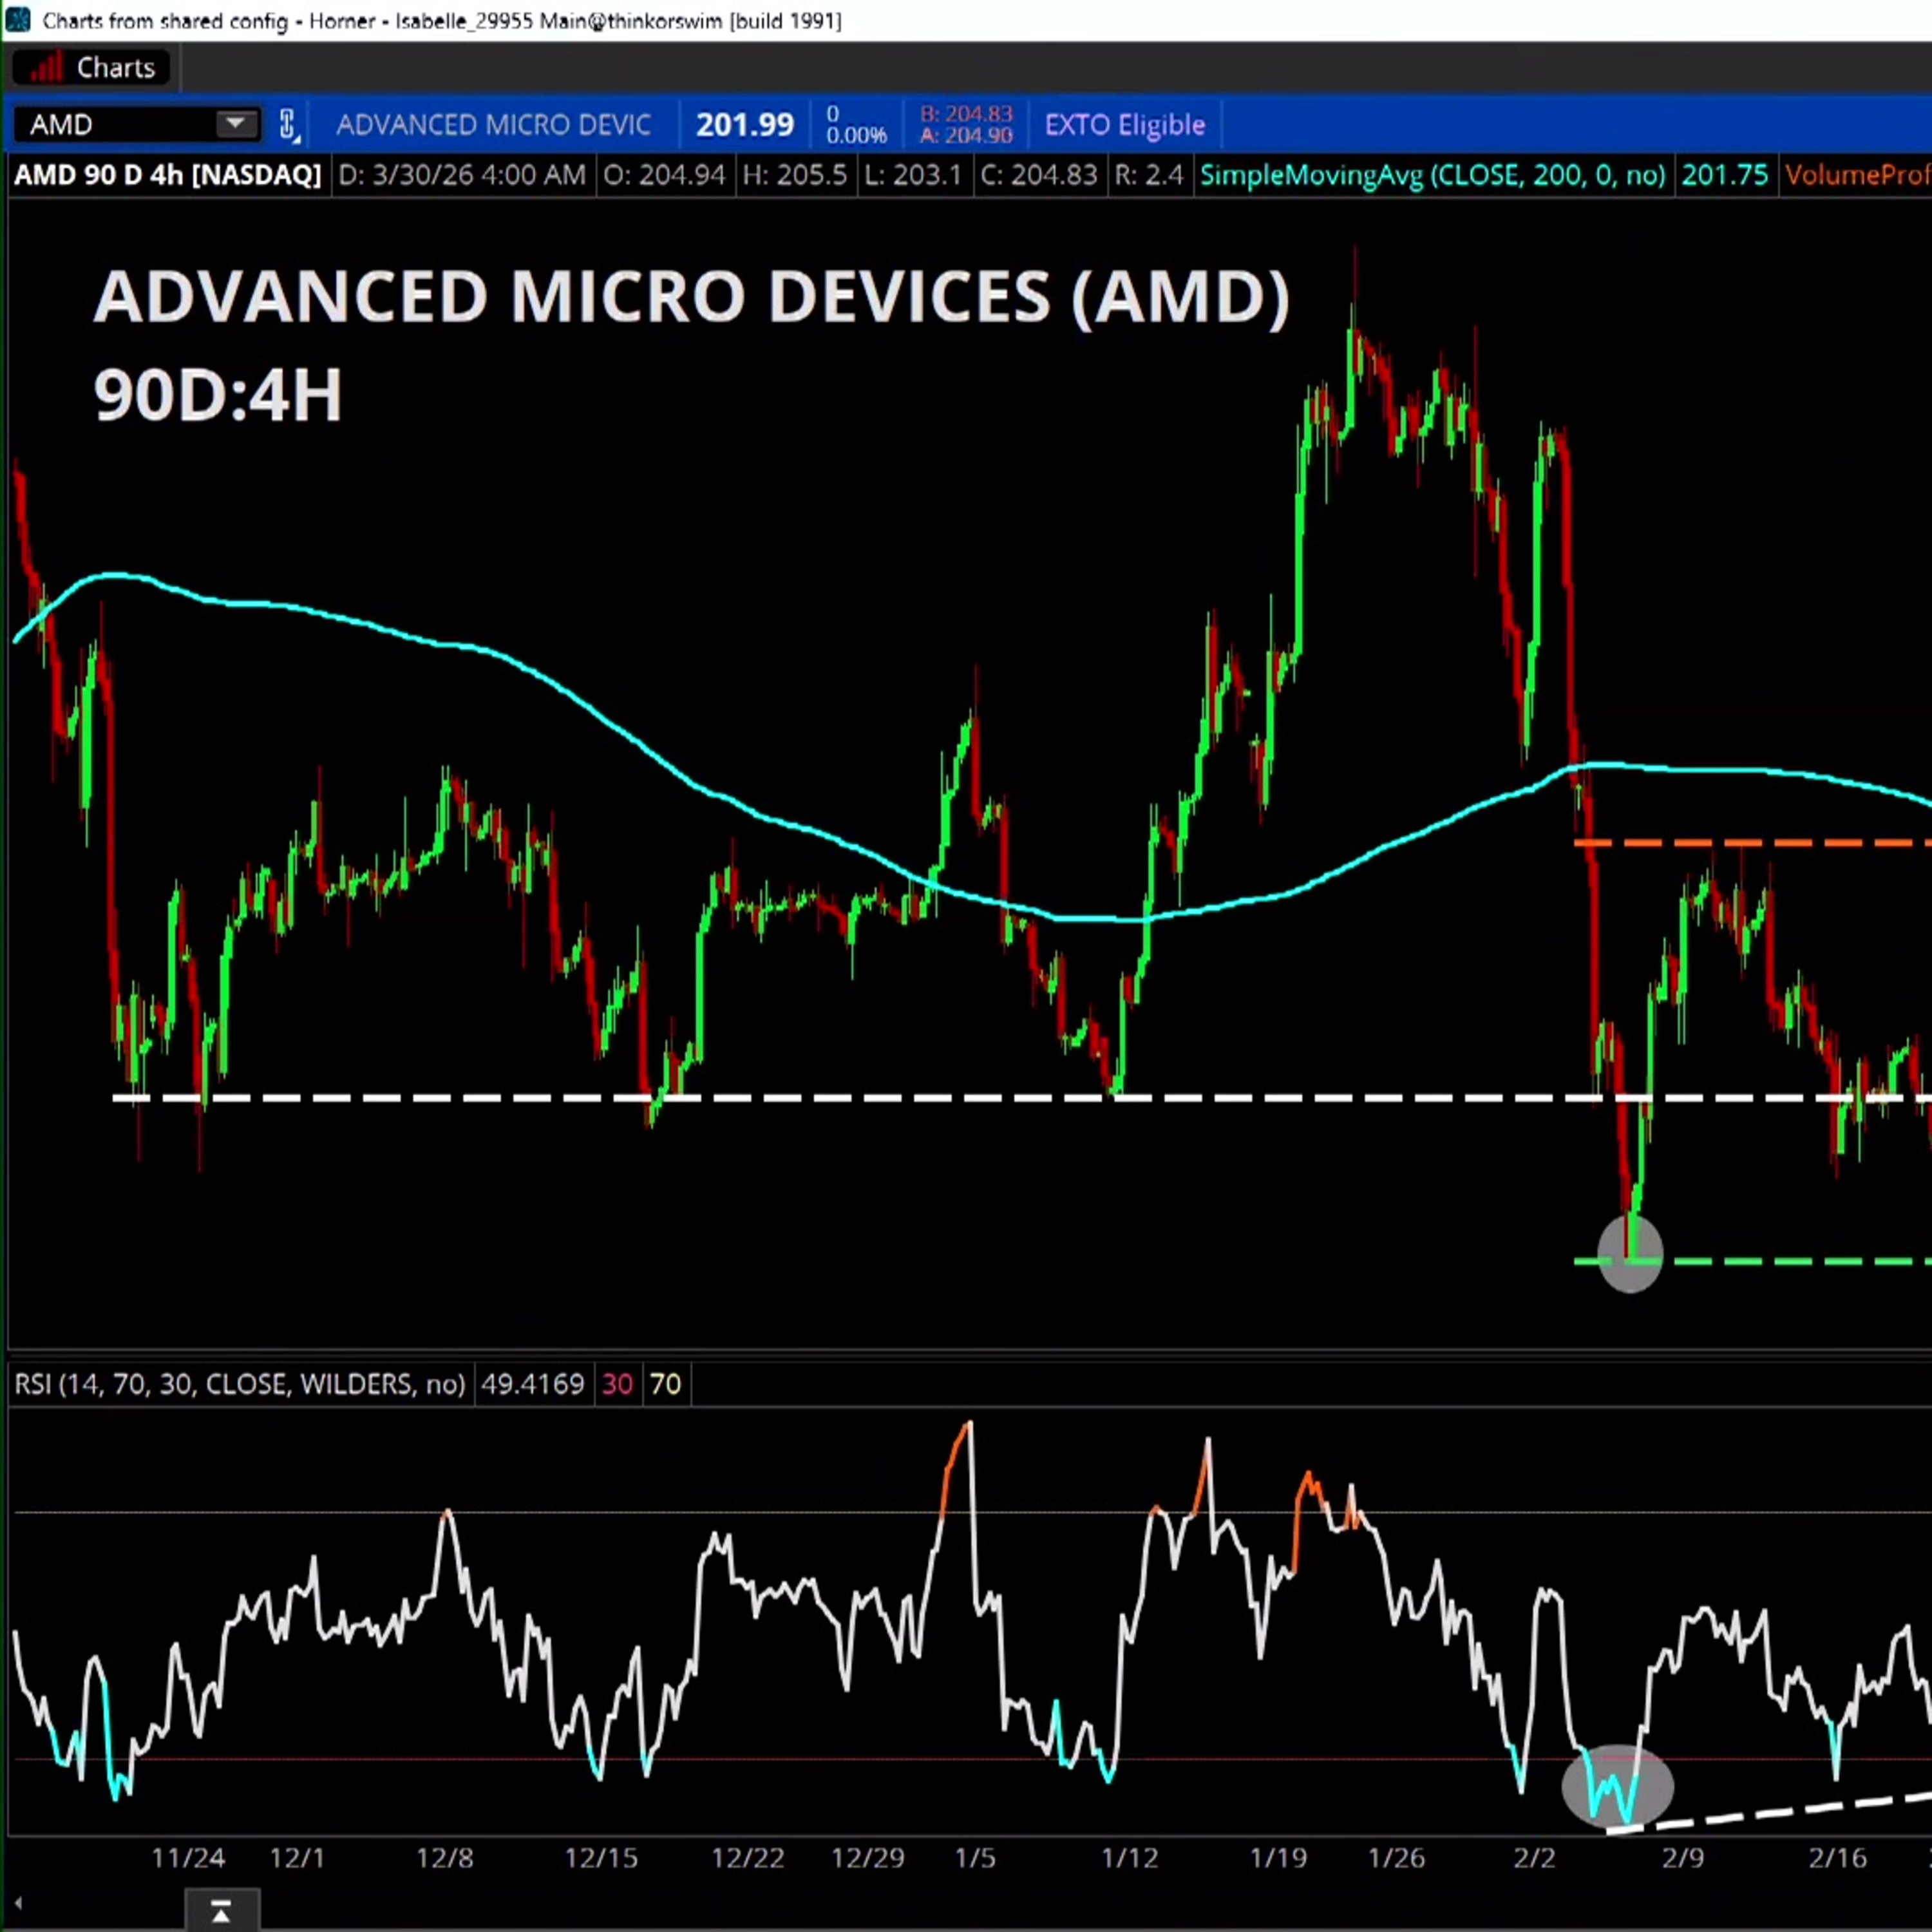The width and height of the screenshot is (1932, 1932).
Task: Click the RSI oversold level 30
Action: [617, 1384]
